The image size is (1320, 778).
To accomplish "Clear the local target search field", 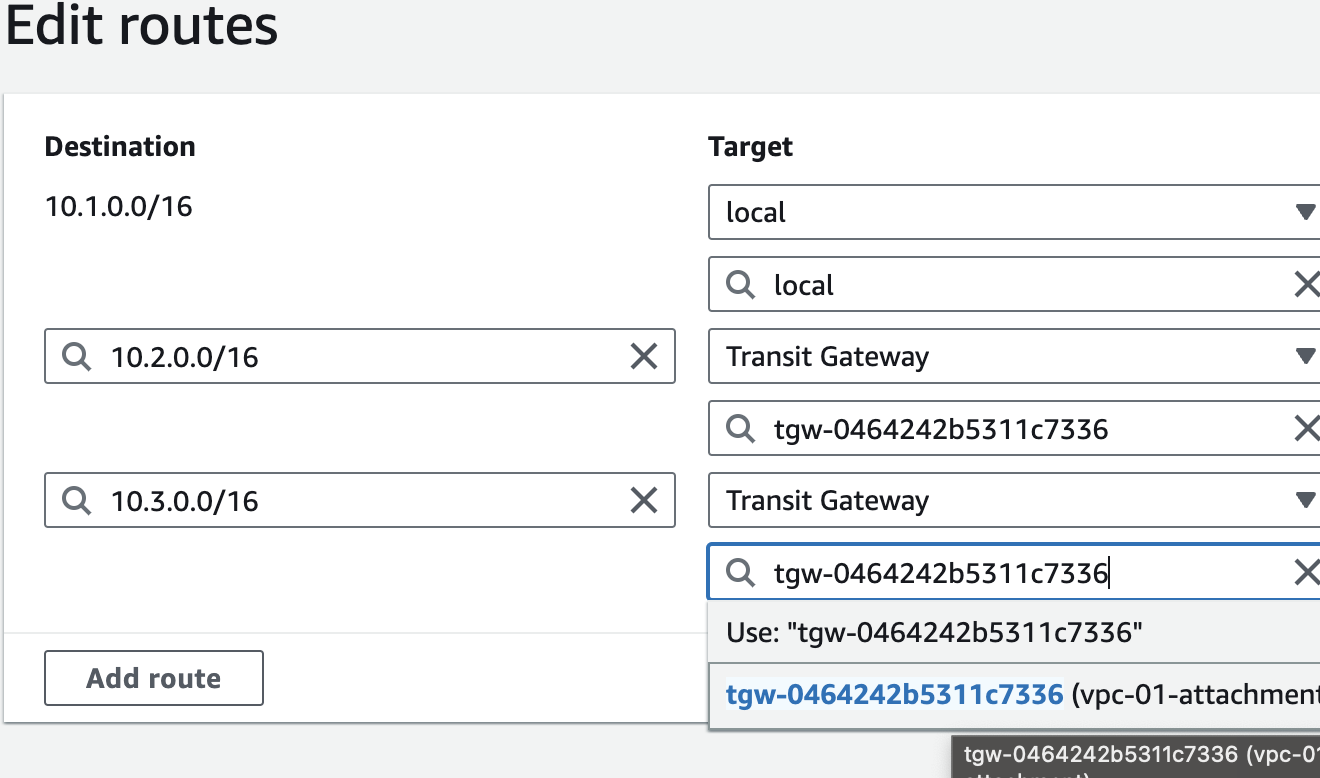I will tap(1306, 286).
